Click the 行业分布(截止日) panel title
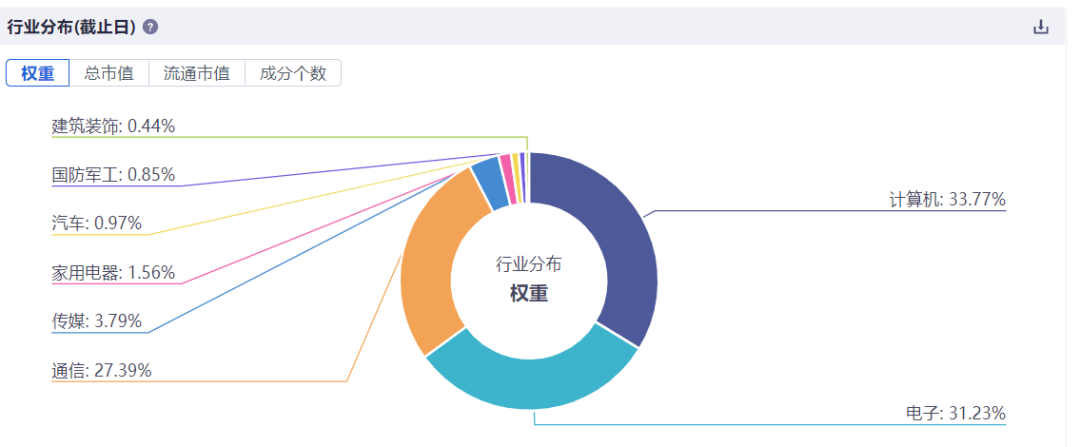Image resolution: width=1080 pixels, height=447 pixels. pos(71,28)
